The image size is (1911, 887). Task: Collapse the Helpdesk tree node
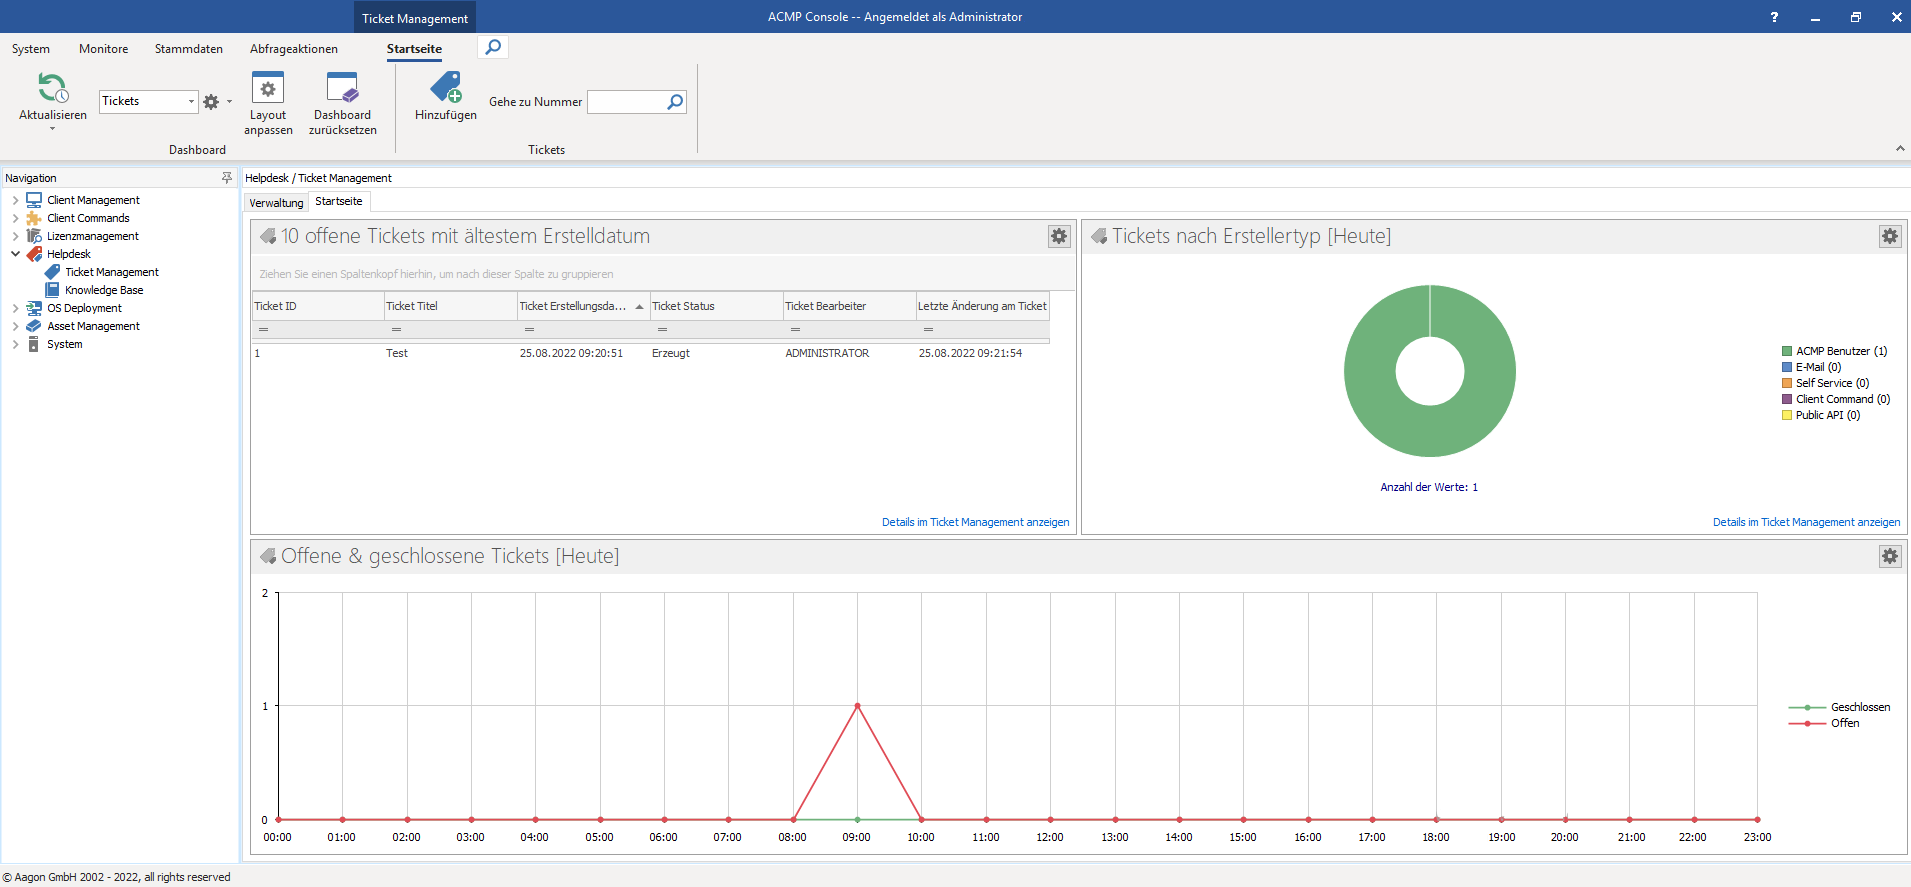[x=15, y=254]
